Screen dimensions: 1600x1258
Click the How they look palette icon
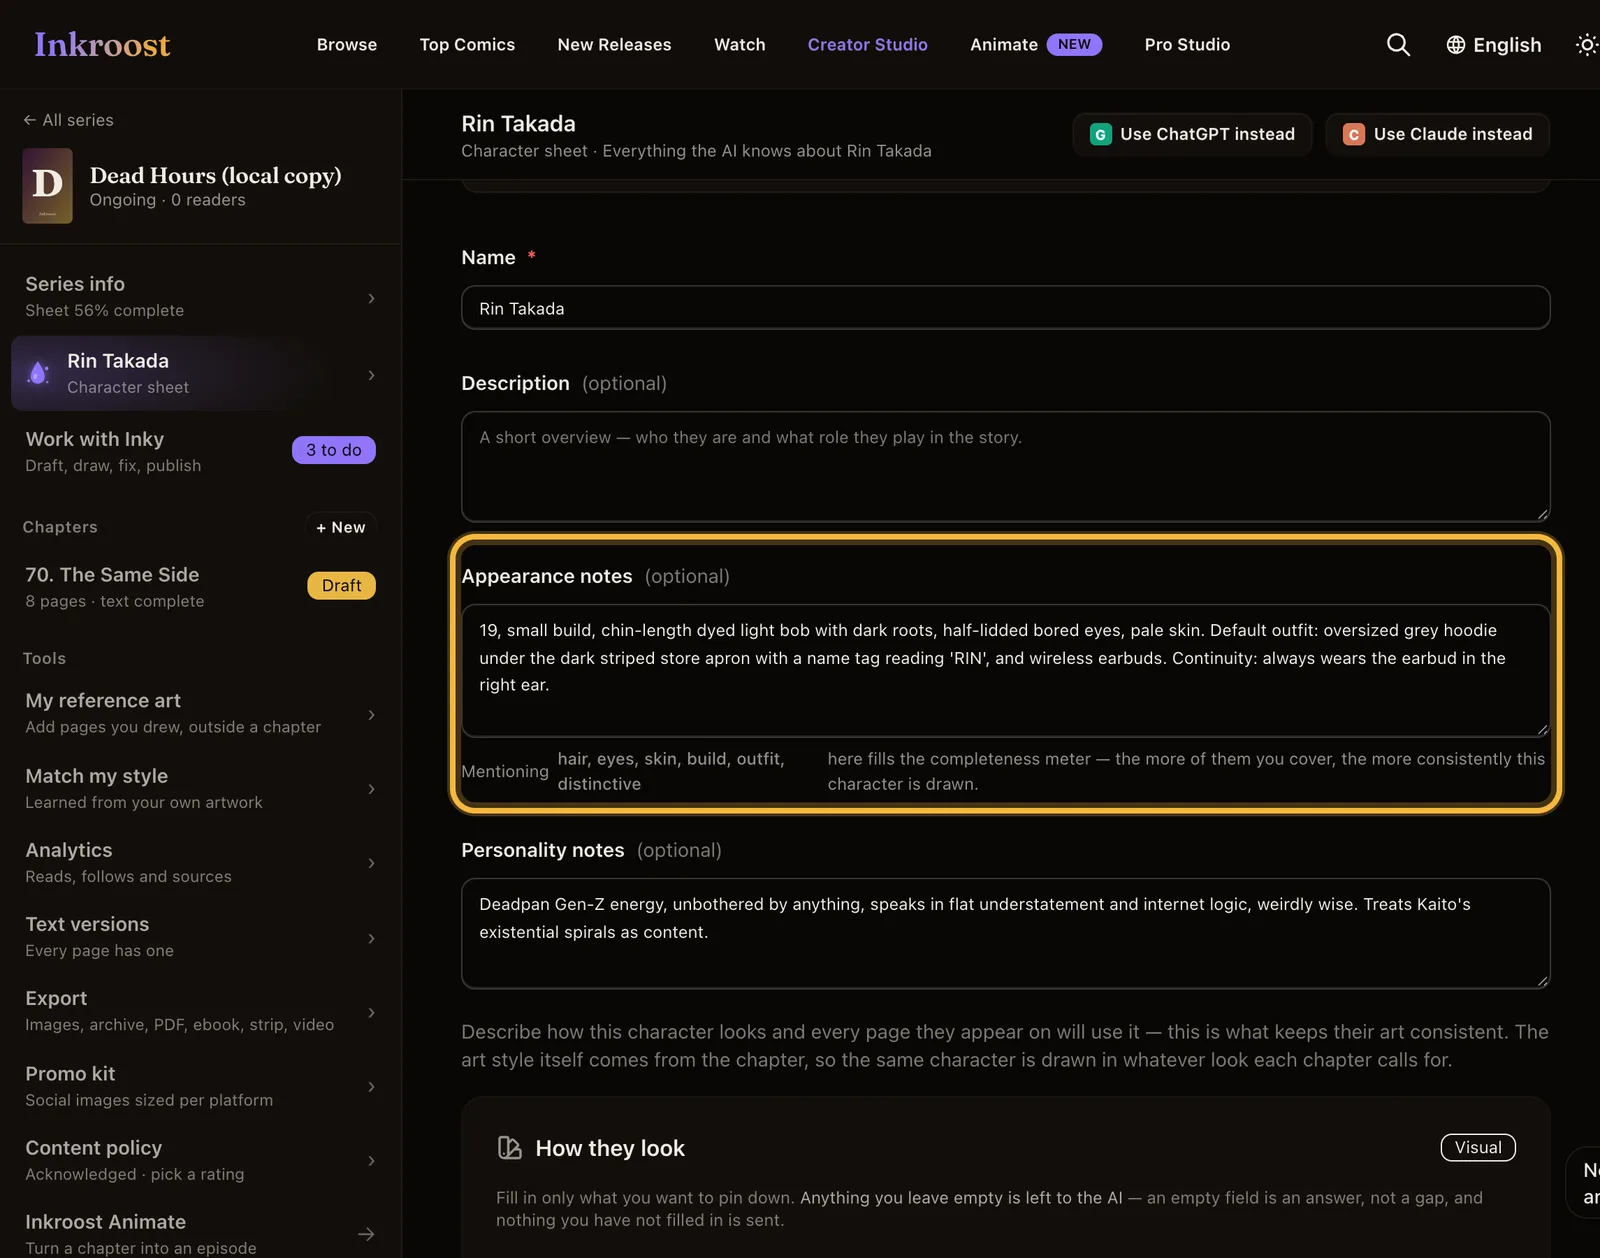pos(510,1148)
